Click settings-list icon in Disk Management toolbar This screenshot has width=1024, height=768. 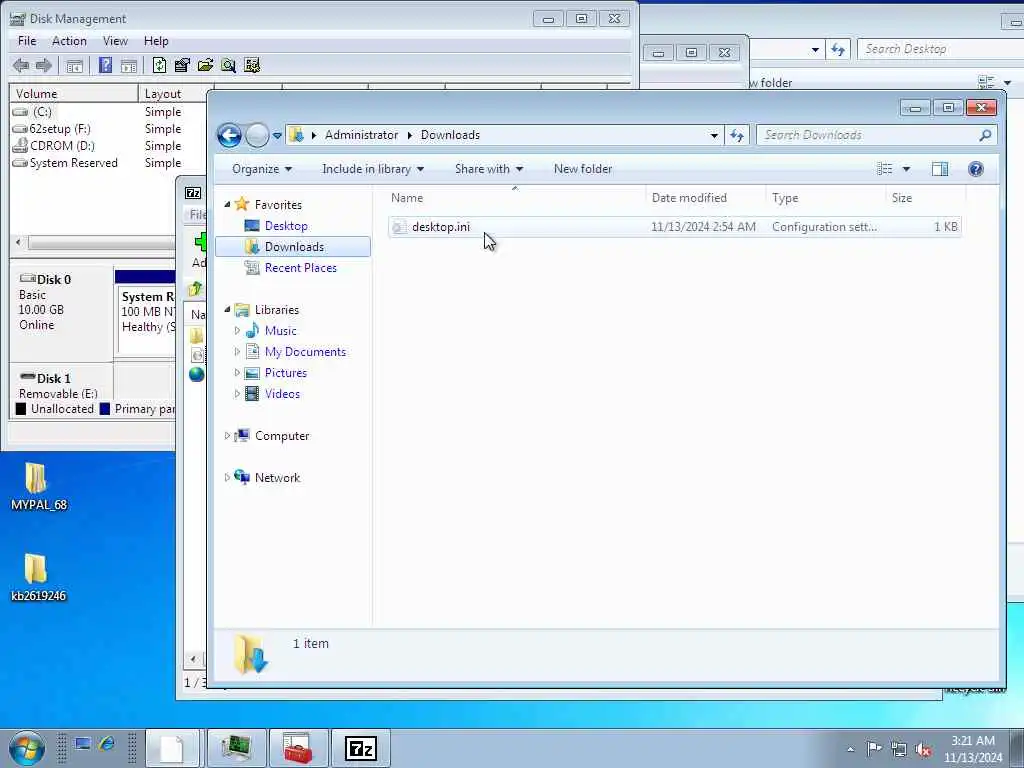pos(251,65)
